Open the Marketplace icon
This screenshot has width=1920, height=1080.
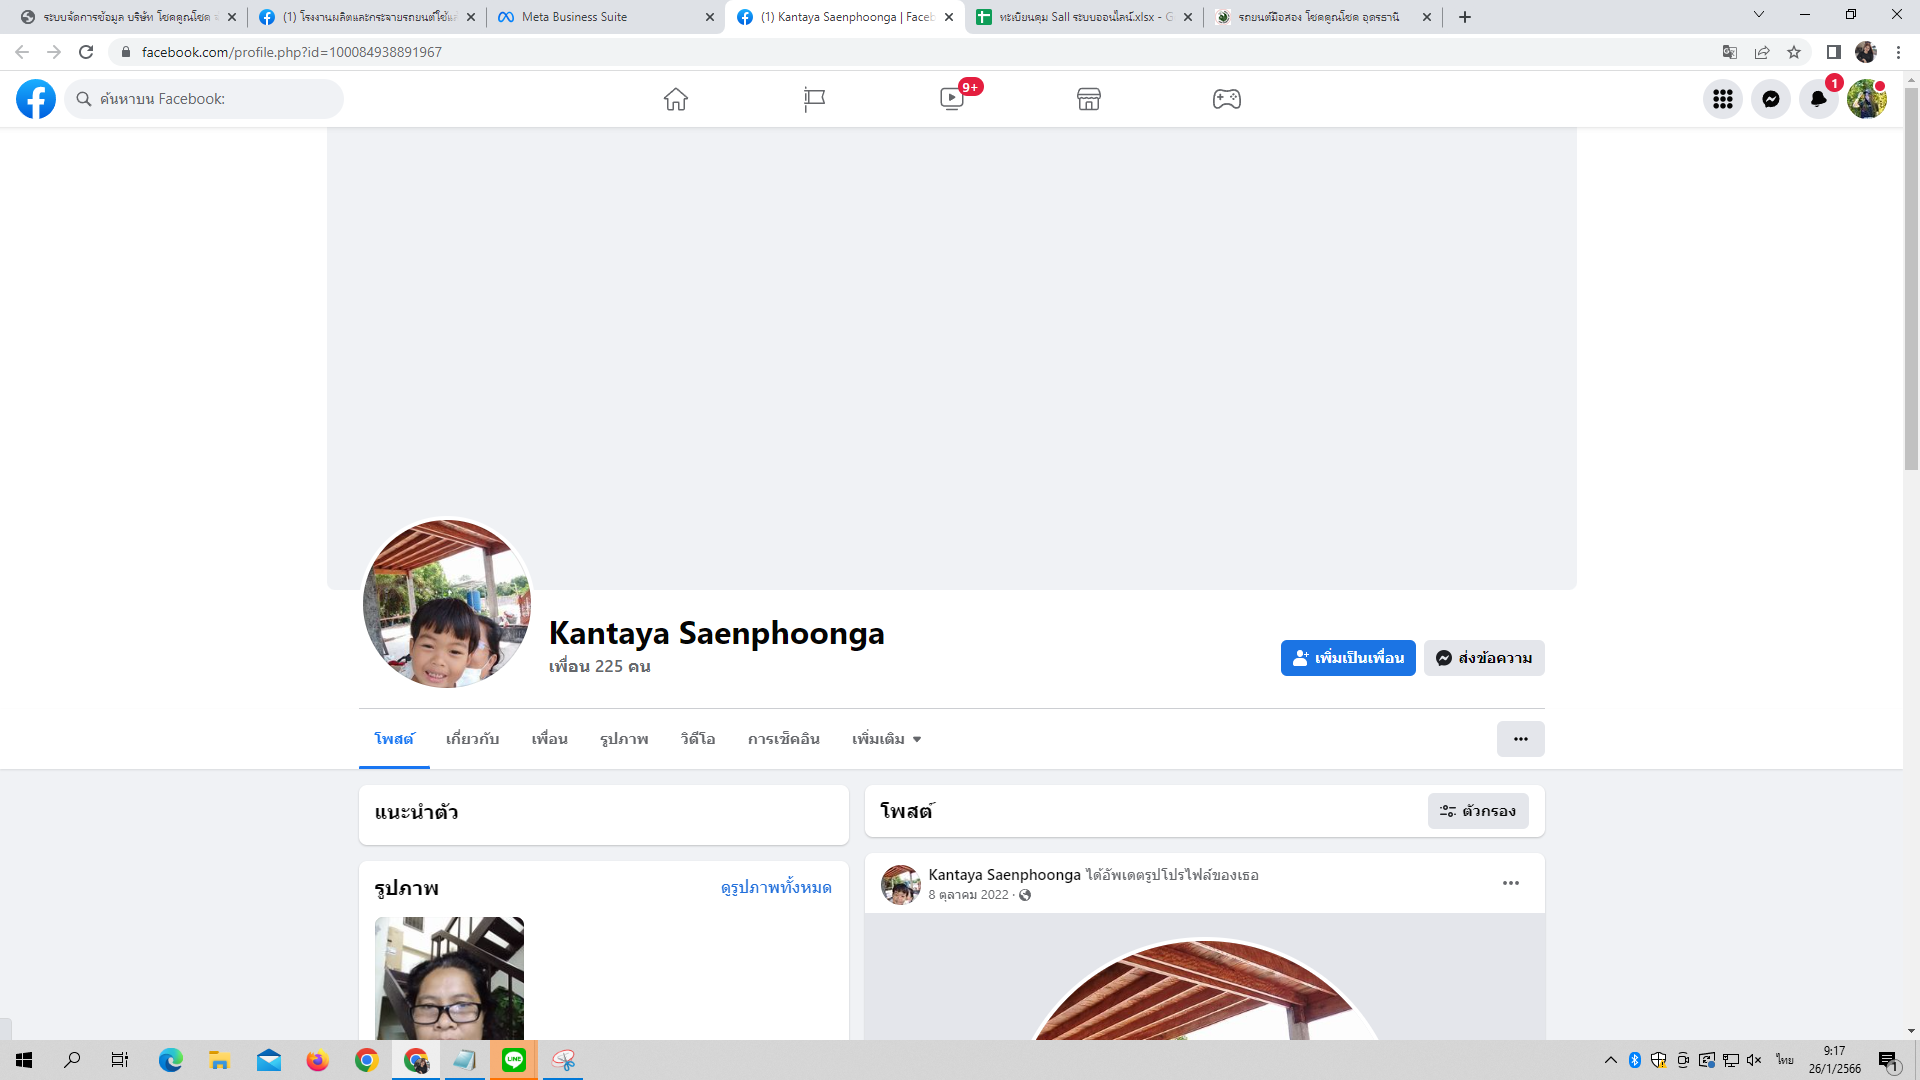[x=1089, y=99]
